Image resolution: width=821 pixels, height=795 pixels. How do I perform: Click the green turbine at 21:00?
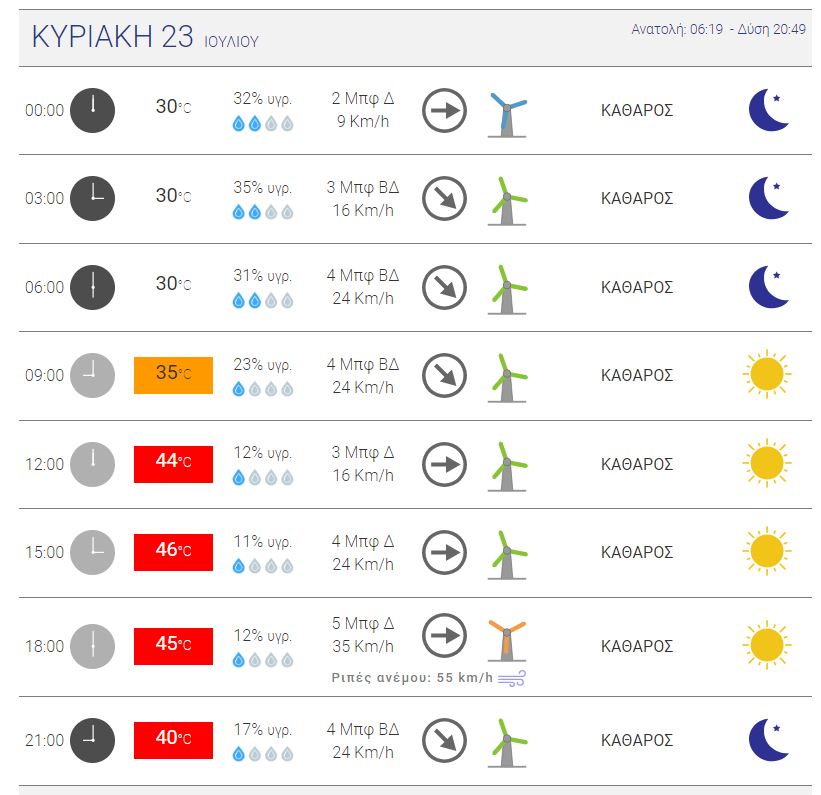pos(507,743)
